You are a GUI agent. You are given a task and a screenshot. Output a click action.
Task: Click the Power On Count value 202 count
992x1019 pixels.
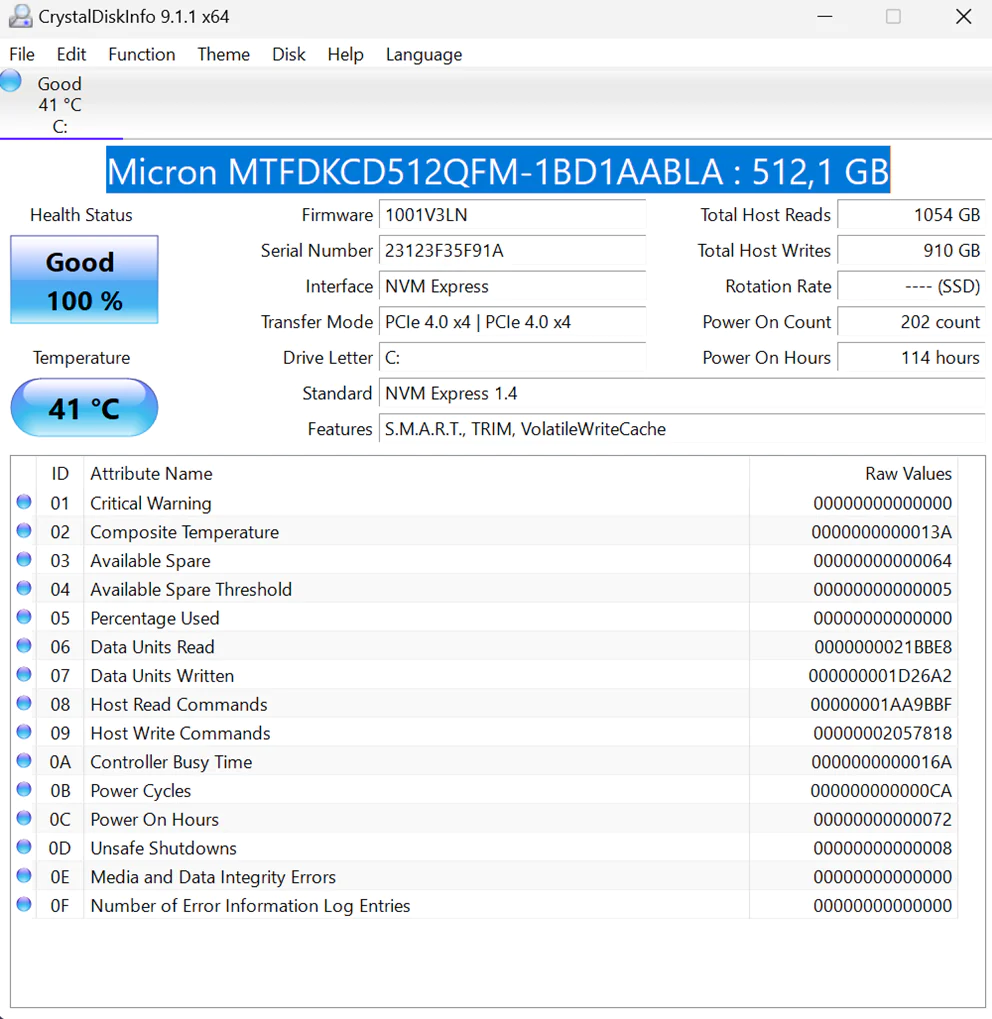pyautogui.click(x=911, y=322)
